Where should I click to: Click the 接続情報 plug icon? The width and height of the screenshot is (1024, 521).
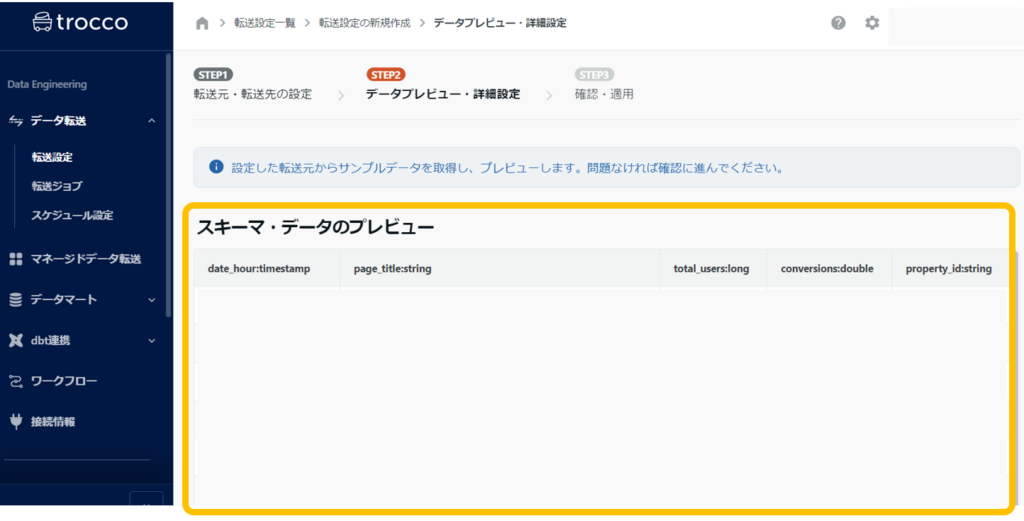(16, 421)
